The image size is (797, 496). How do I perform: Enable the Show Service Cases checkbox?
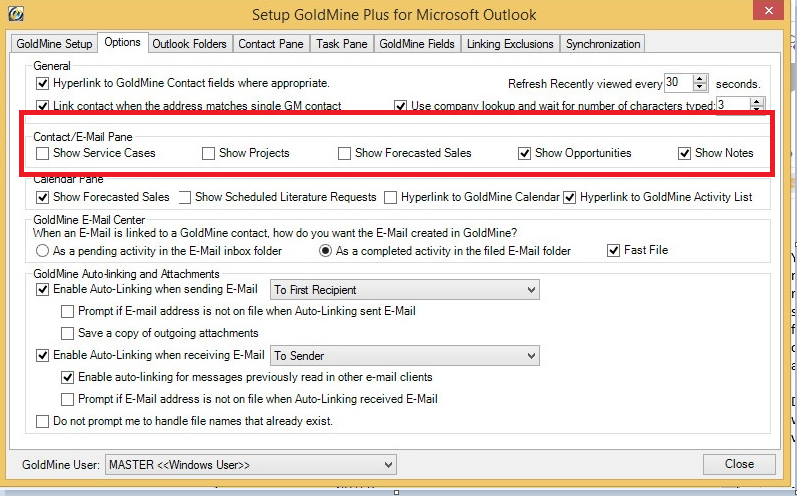tap(42, 154)
